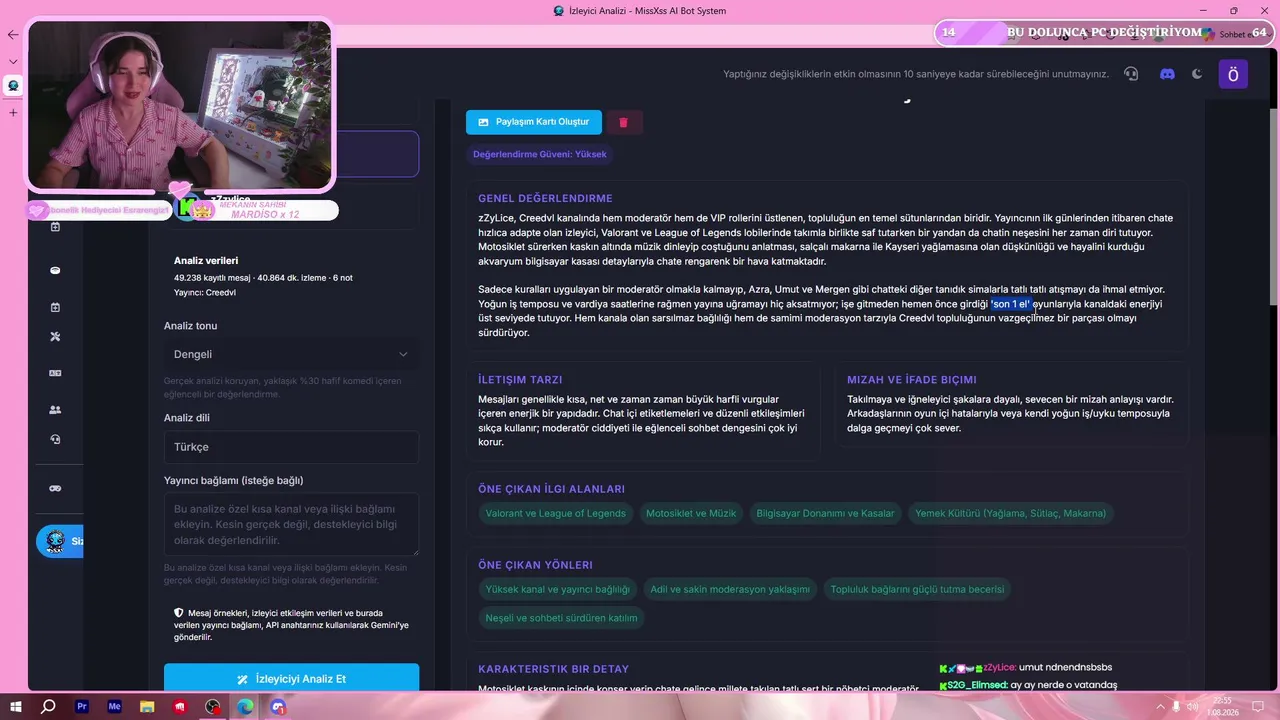1280x720 pixels.
Task: Open the tools wrench icon in the sidebar
Action: point(55,337)
